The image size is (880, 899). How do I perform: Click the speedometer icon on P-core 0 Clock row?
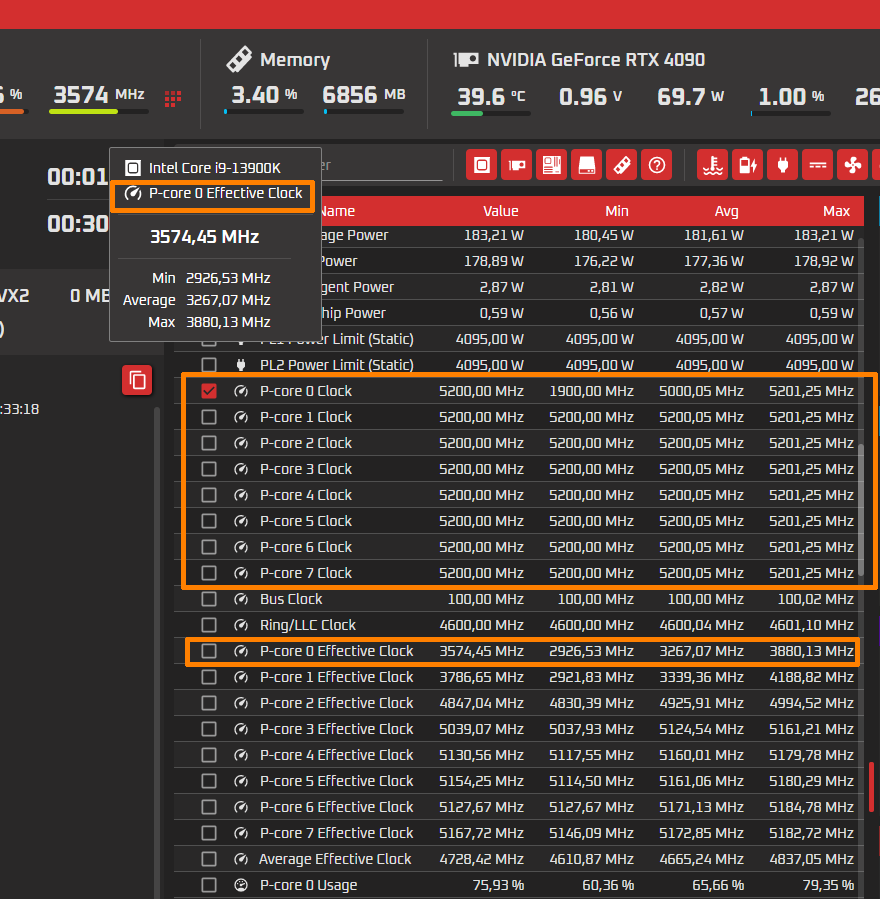[241, 391]
